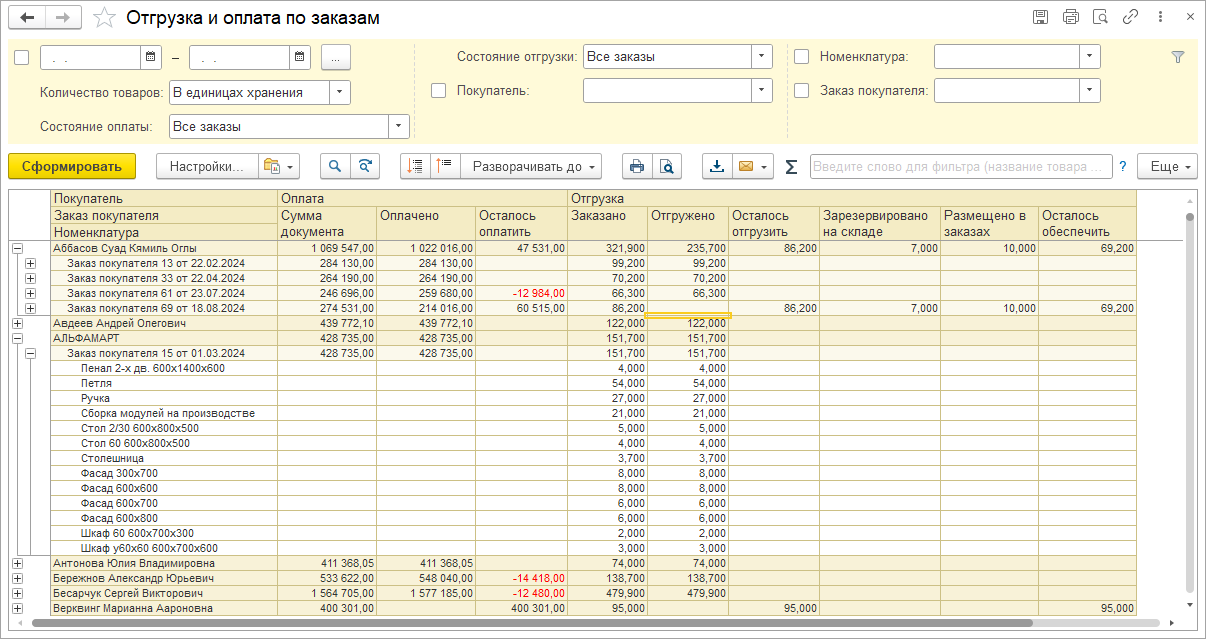Screen dimensions: 1206x639
Task: Add report to favorites with star icon
Action: (x=103, y=18)
